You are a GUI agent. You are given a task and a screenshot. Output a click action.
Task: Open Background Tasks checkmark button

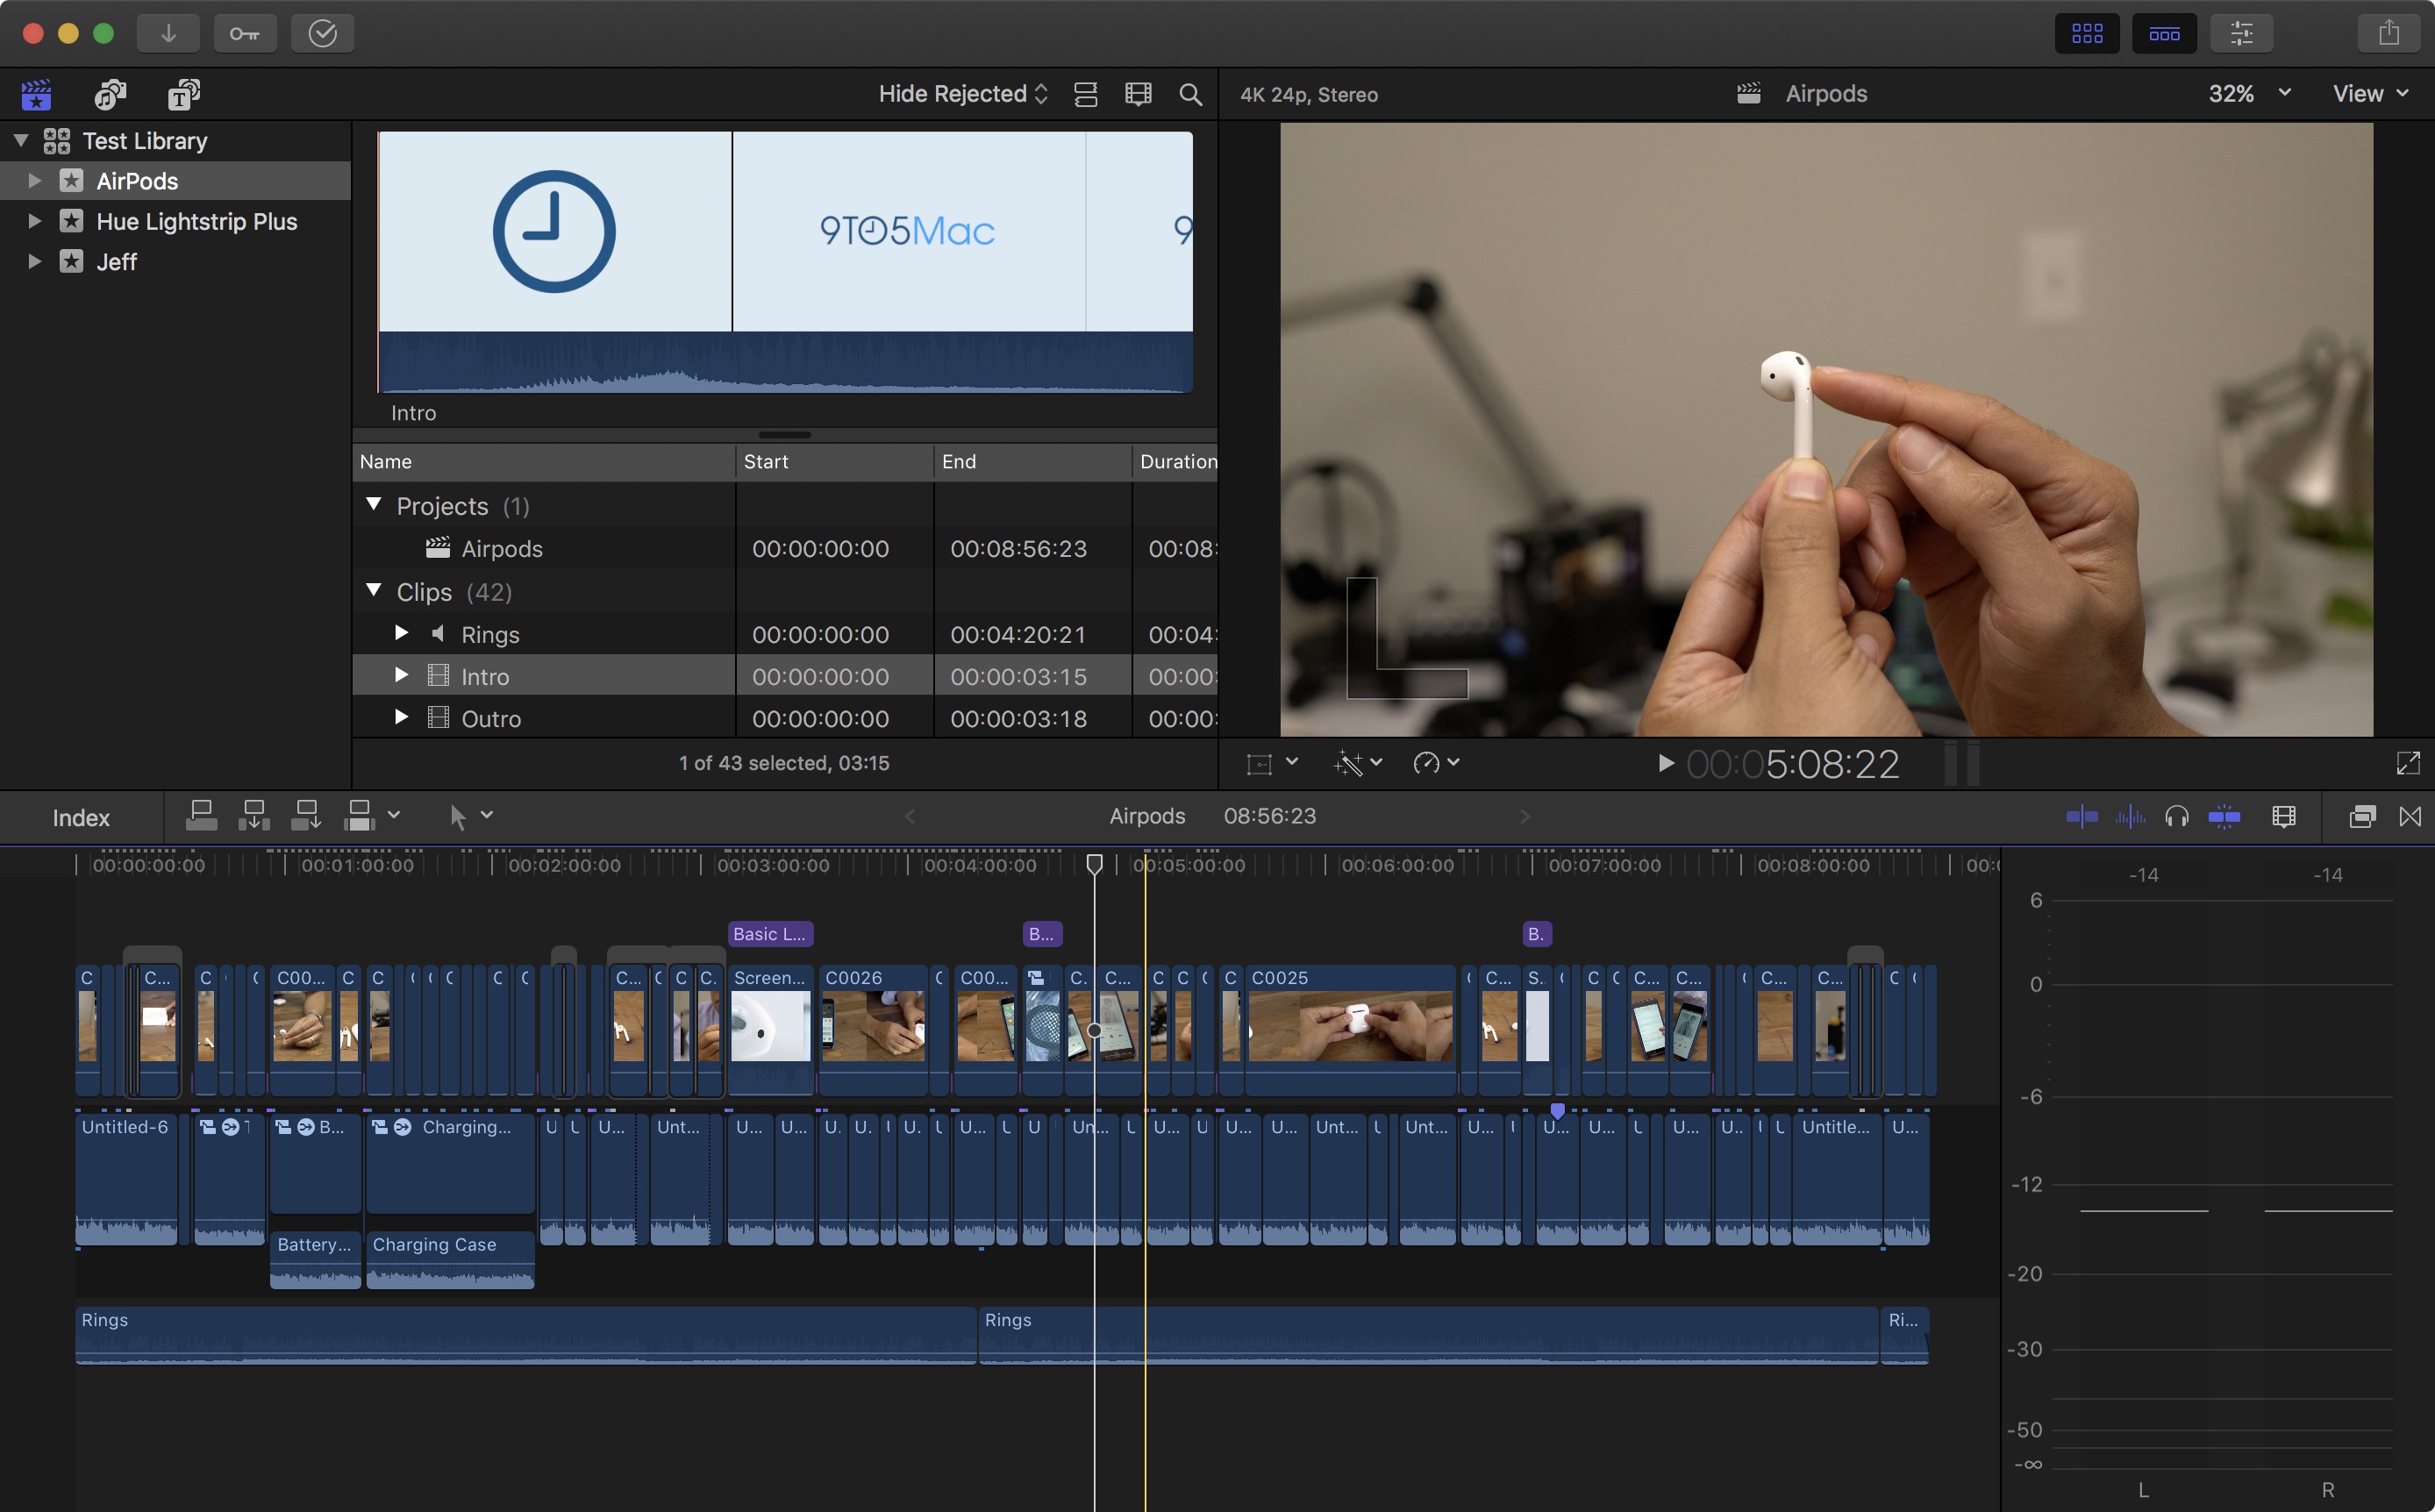(322, 33)
